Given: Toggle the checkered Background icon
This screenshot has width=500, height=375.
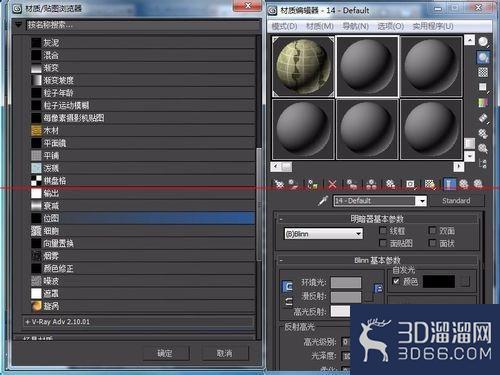Looking at the screenshot, I should (483, 72).
